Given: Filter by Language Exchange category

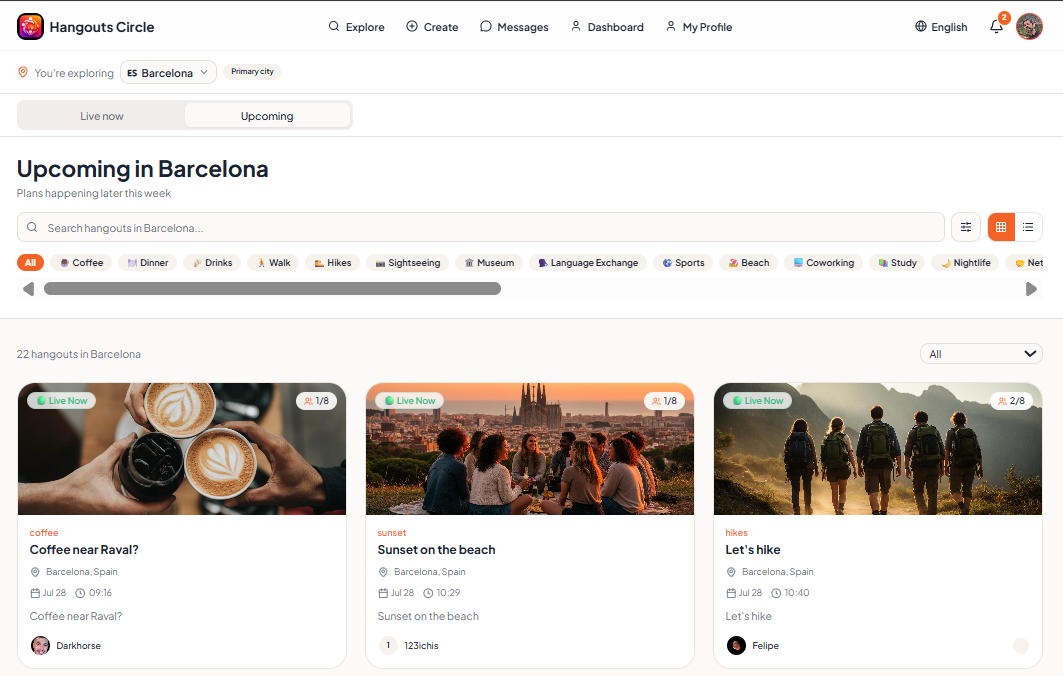Looking at the screenshot, I should (588, 262).
